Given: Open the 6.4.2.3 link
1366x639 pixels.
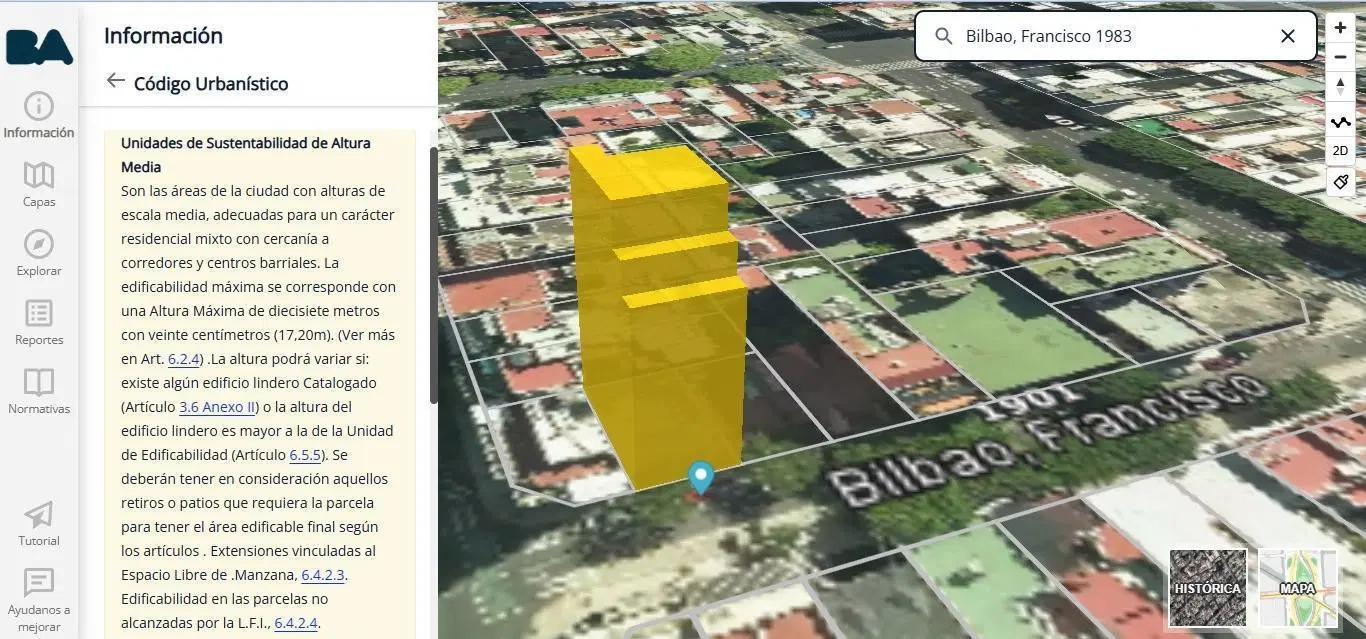Looking at the screenshot, I should (x=323, y=575).
